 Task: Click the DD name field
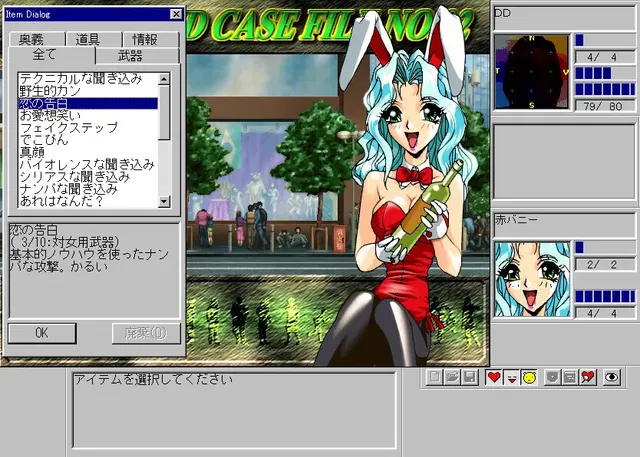564,18
